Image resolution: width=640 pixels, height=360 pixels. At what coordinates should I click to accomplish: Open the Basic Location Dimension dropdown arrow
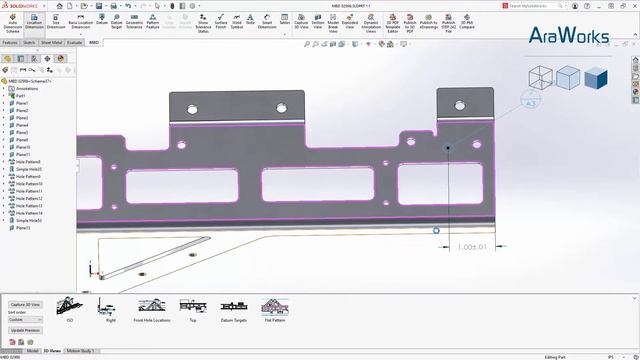click(80, 35)
